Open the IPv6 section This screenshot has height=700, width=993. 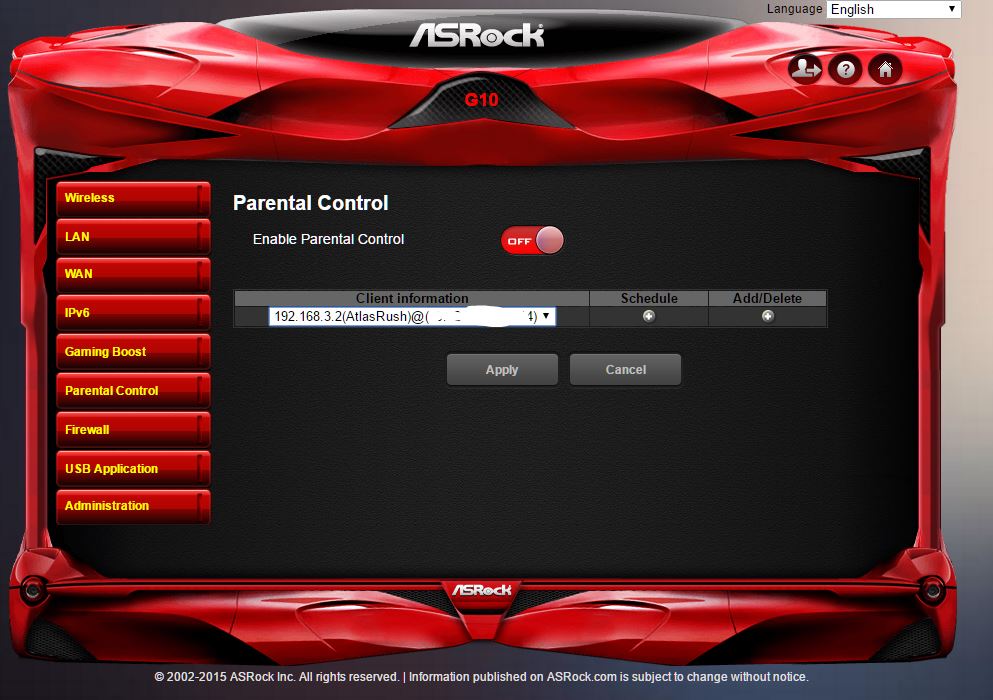[x=132, y=313]
